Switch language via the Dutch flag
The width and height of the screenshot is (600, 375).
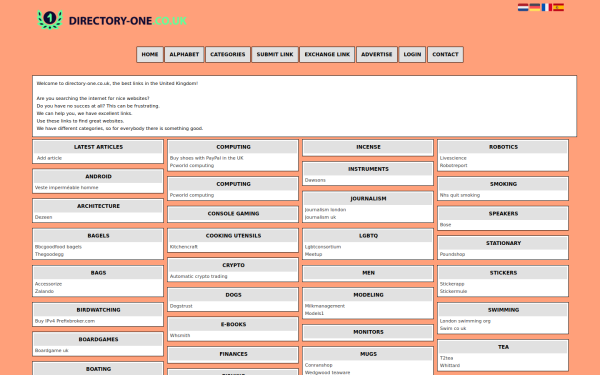point(523,7)
